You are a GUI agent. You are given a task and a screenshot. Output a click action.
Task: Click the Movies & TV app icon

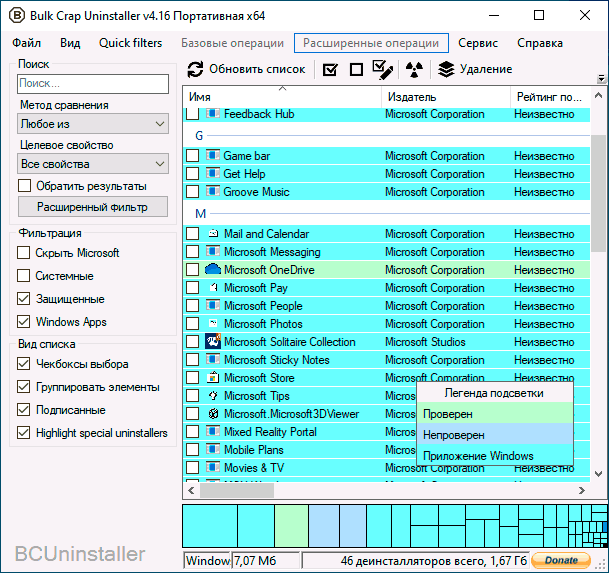(213, 467)
